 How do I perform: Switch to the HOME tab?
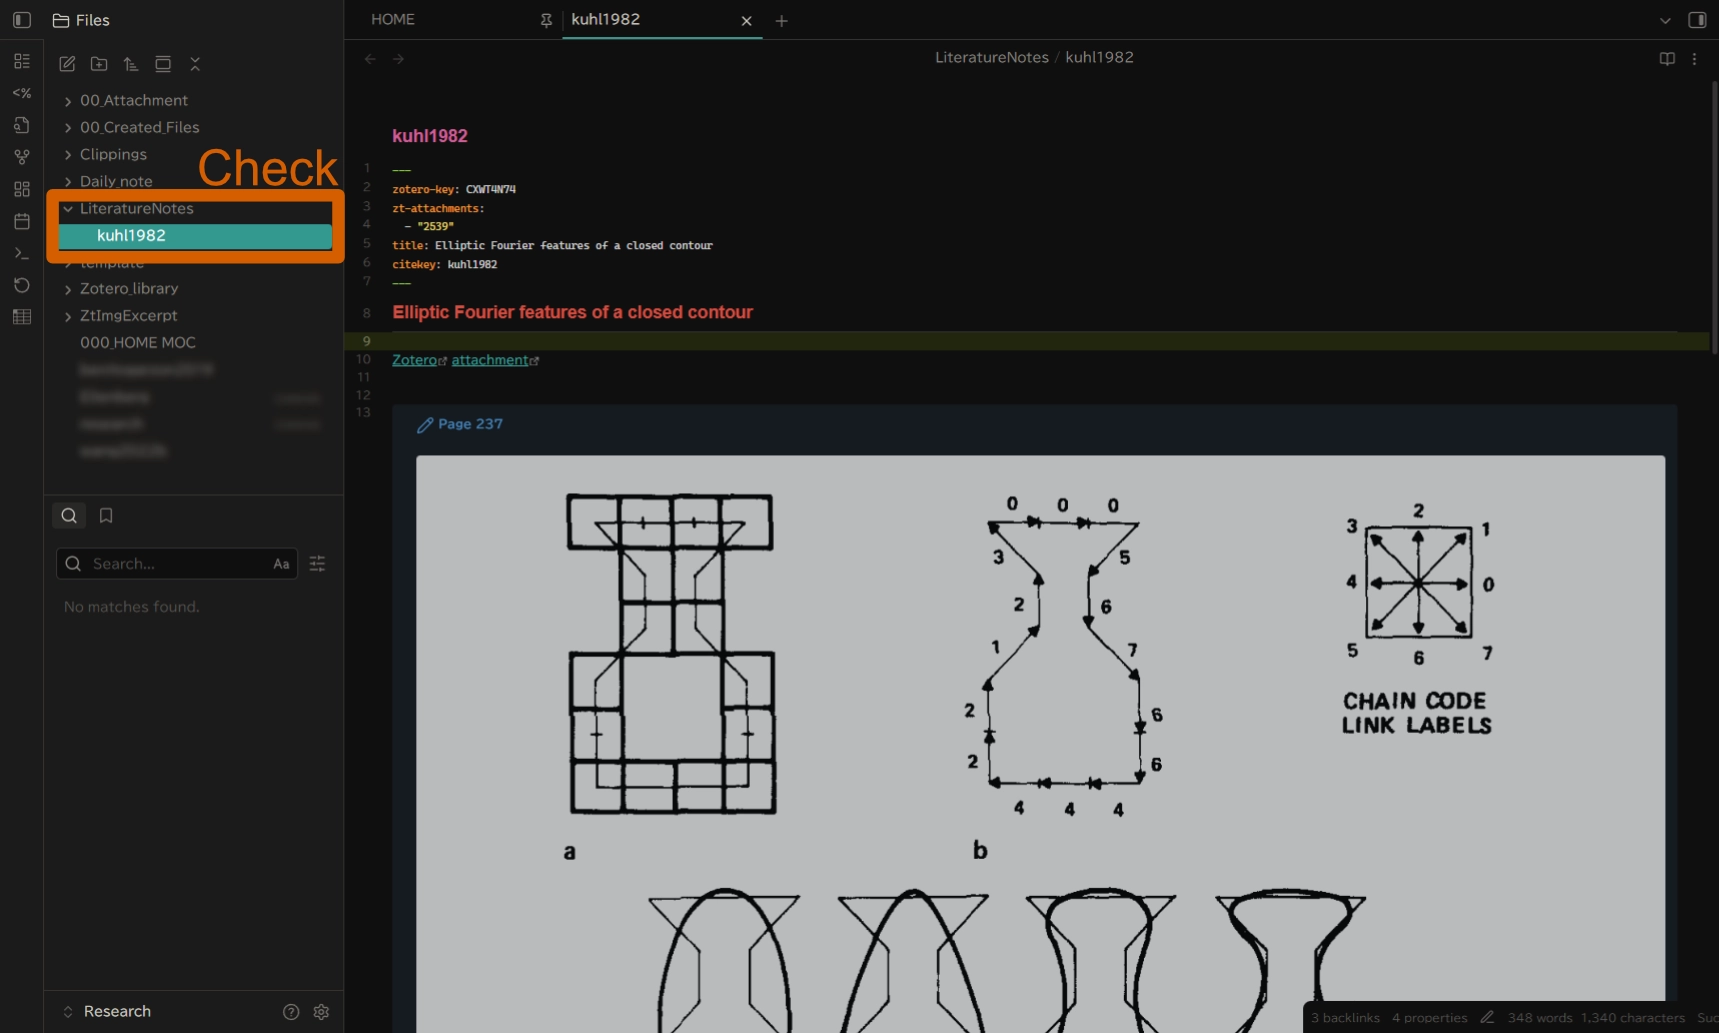click(393, 20)
